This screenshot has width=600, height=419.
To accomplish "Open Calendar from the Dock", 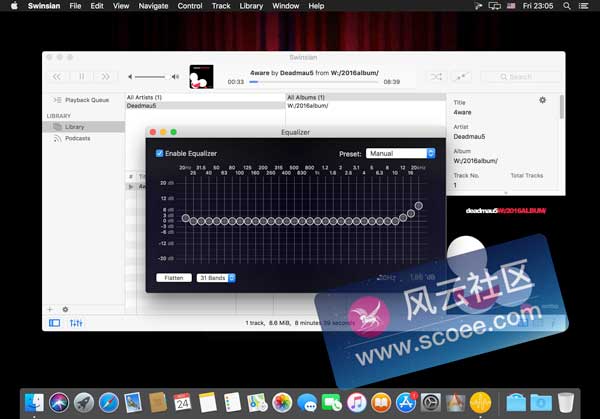I will pyautogui.click(x=183, y=402).
